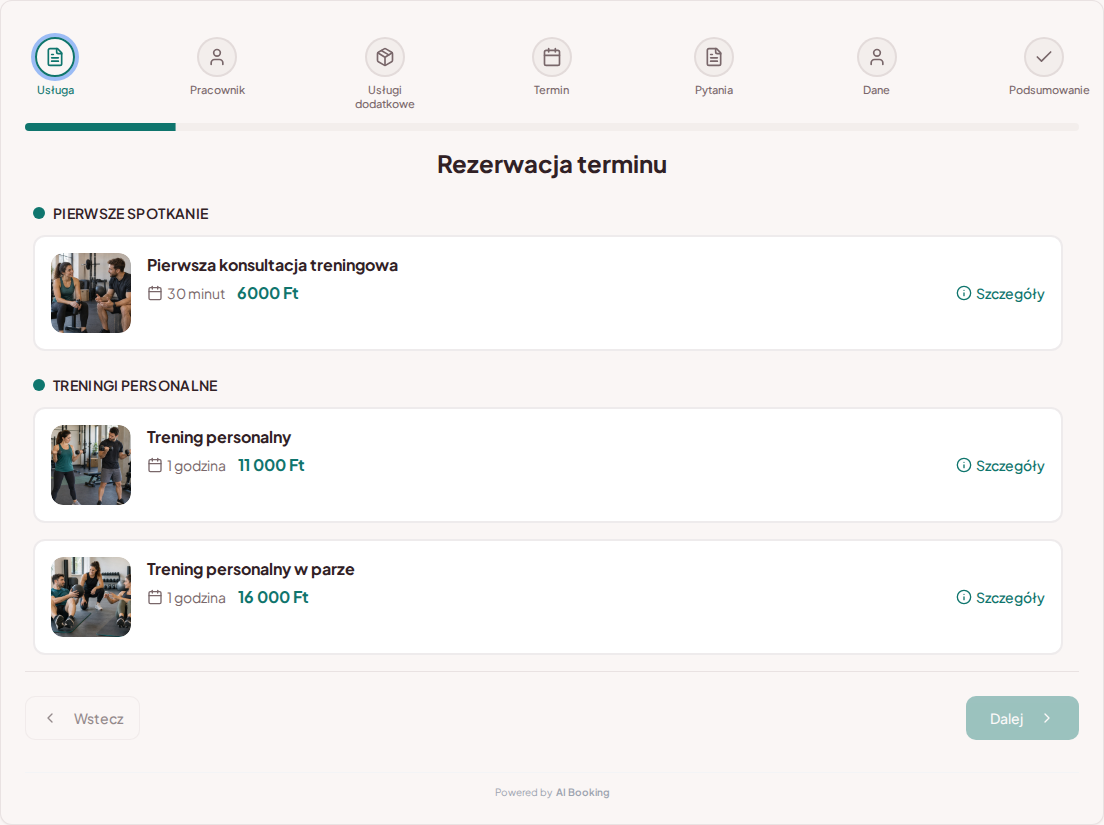Select the Usługa step icon
1104x825 pixels.
(55, 57)
